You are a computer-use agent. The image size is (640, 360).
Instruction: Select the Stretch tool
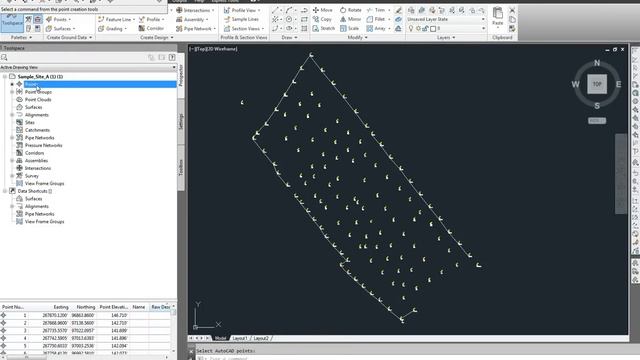[x=324, y=29]
